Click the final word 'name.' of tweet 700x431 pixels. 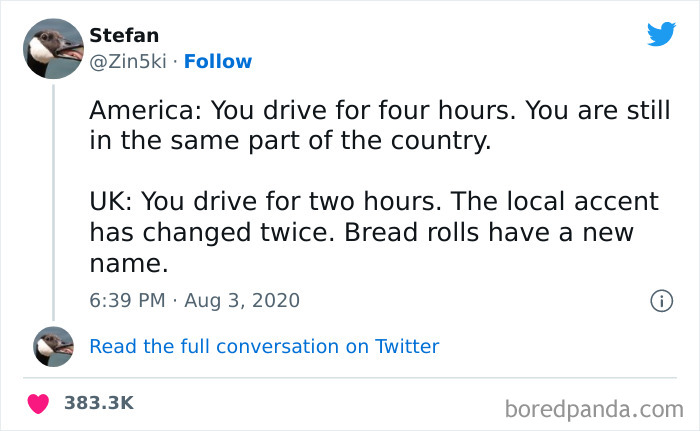129,263
